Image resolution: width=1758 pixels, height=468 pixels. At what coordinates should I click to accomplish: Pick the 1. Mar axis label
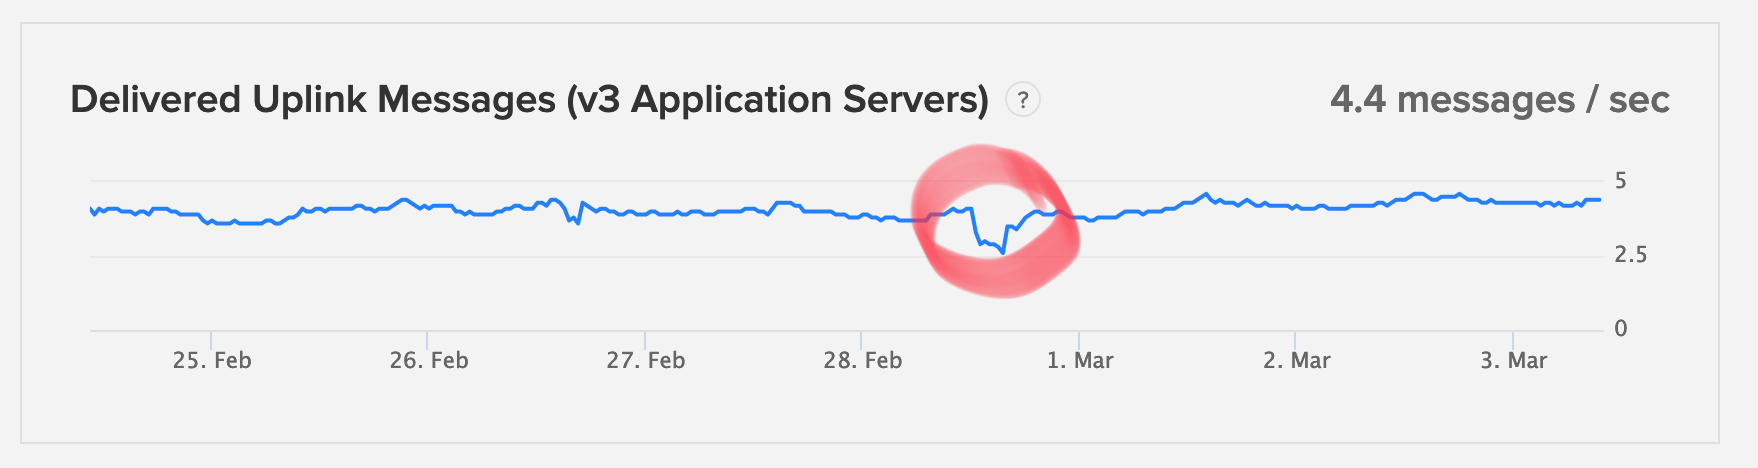1080,360
